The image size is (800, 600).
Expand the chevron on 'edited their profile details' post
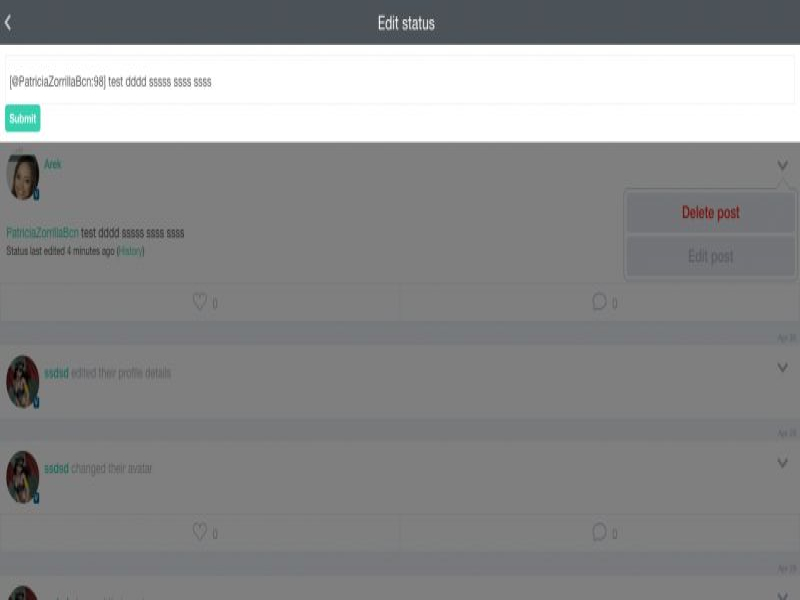[x=782, y=367]
